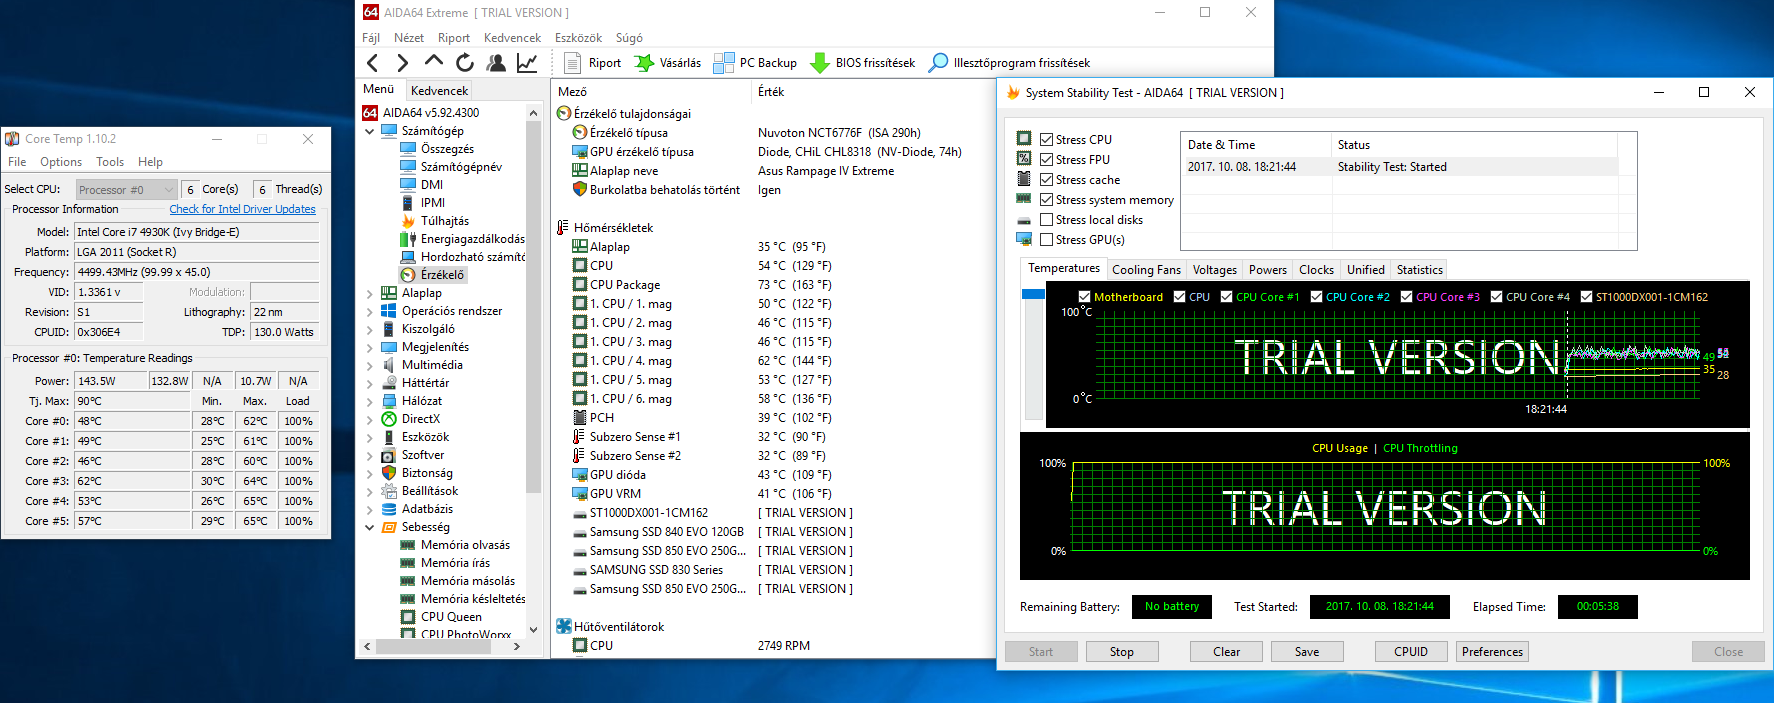Uncheck Stress cache option
Viewport: 1774px width, 703px height.
[x=1046, y=180]
